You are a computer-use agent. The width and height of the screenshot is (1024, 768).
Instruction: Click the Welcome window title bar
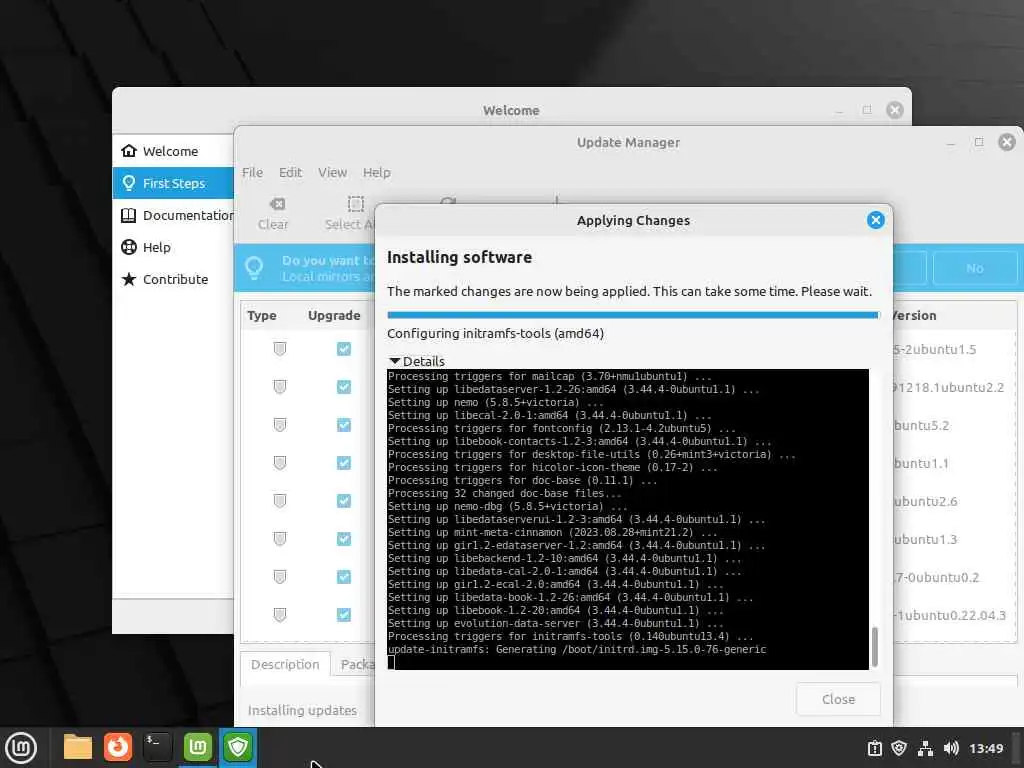(x=511, y=110)
